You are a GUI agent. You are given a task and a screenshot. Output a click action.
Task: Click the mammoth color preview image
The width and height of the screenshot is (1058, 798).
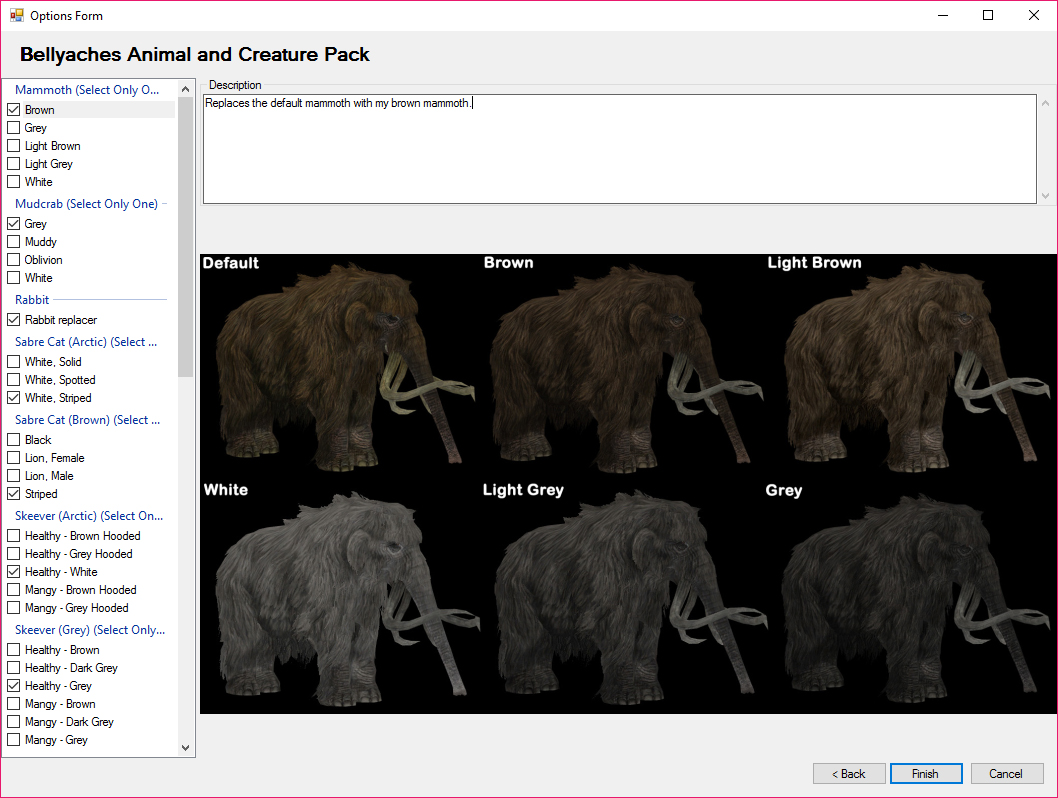tap(628, 484)
